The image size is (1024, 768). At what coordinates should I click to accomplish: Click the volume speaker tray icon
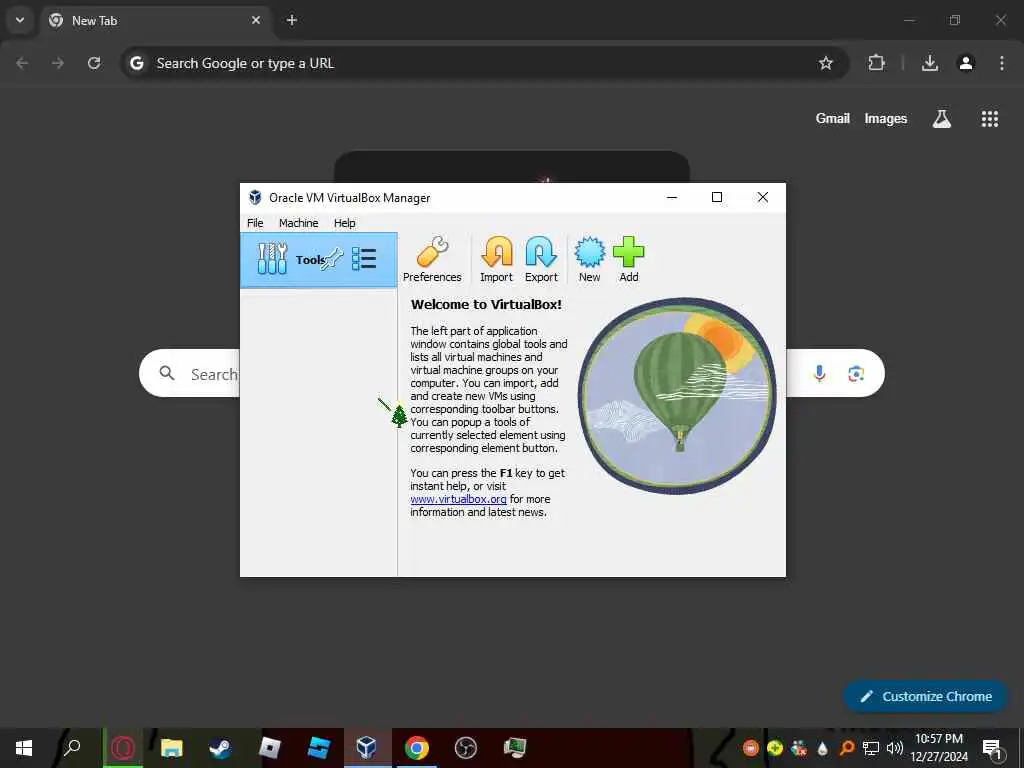[x=895, y=748]
